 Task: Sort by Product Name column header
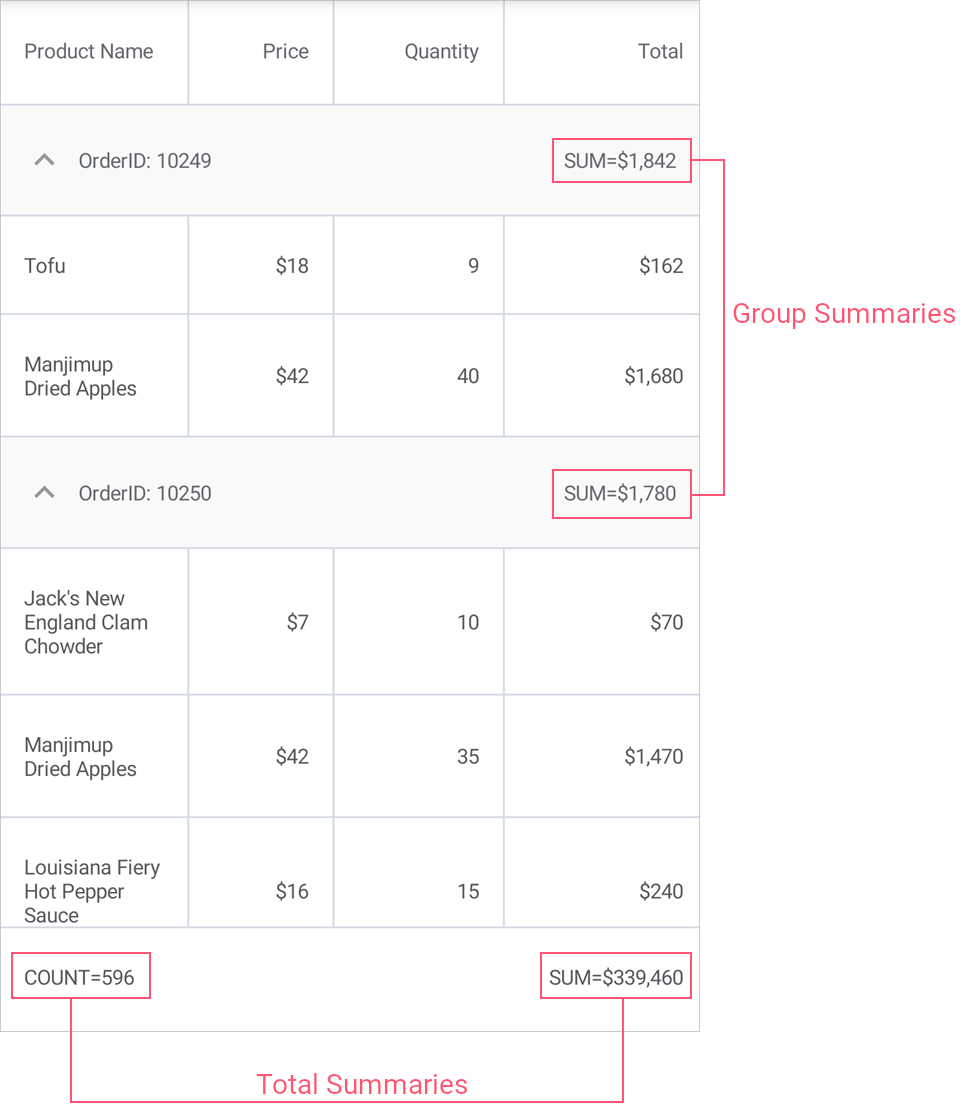[89, 52]
